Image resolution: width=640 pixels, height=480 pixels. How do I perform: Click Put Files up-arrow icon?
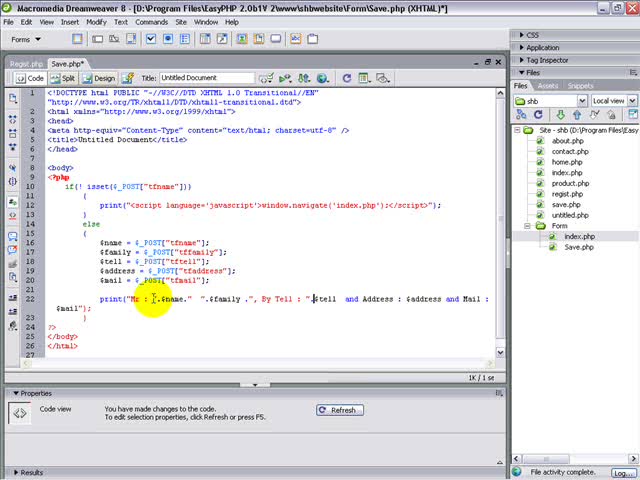tap(578, 116)
